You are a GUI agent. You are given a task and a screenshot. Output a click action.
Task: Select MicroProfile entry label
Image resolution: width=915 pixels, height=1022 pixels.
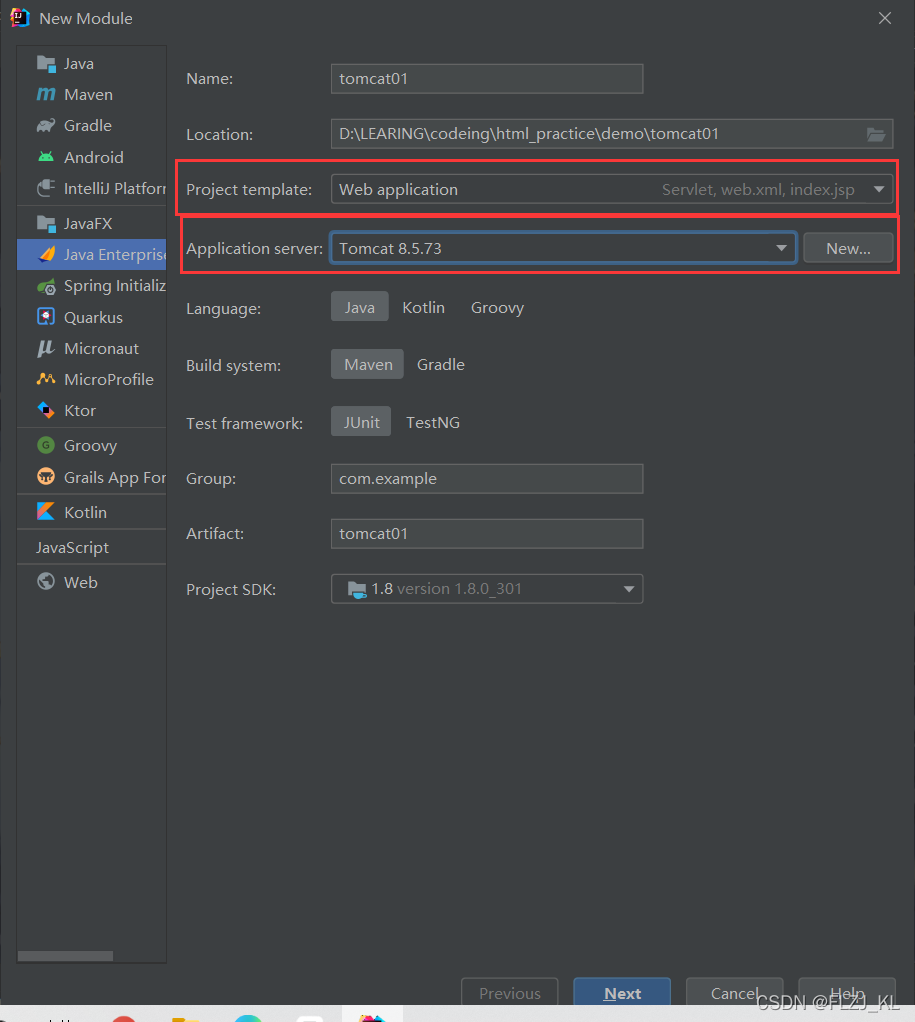click(x=109, y=379)
